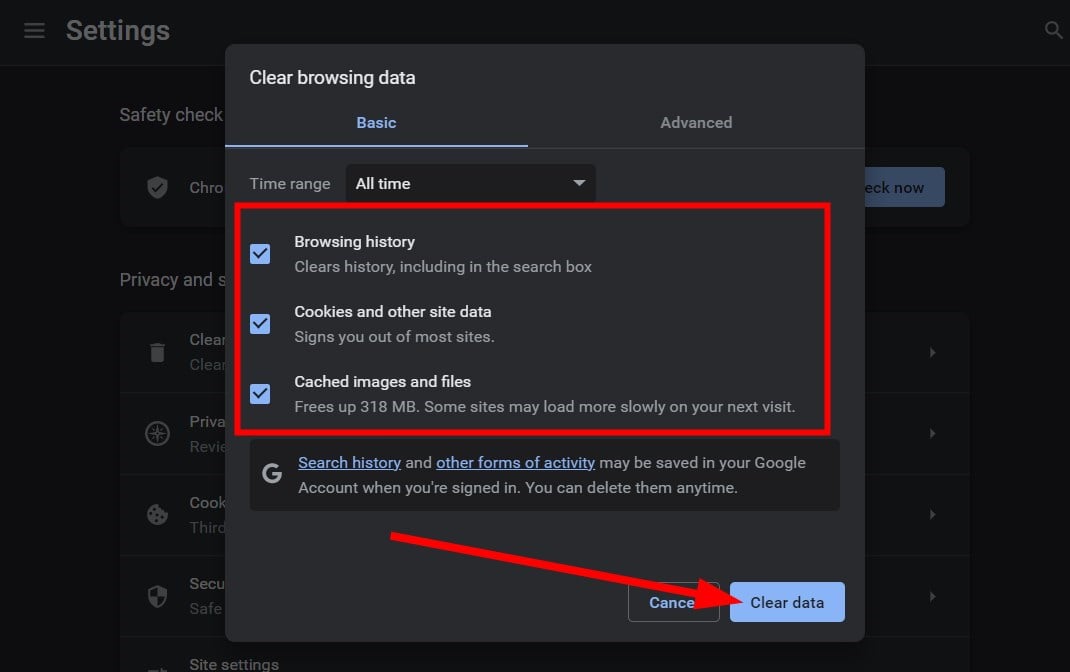
Task: Uncheck the Browsing history checkbox
Action: (260, 254)
